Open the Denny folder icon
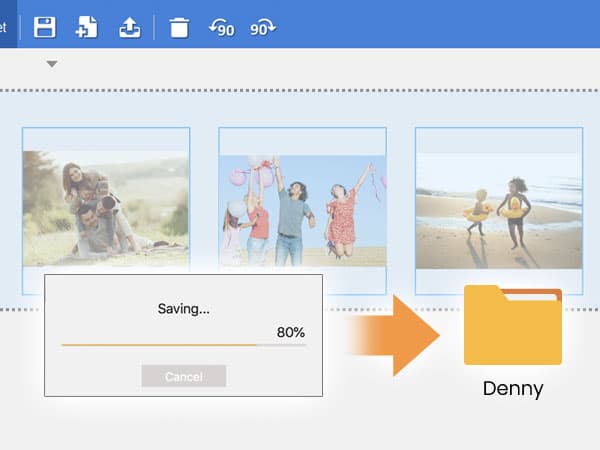 coord(512,326)
